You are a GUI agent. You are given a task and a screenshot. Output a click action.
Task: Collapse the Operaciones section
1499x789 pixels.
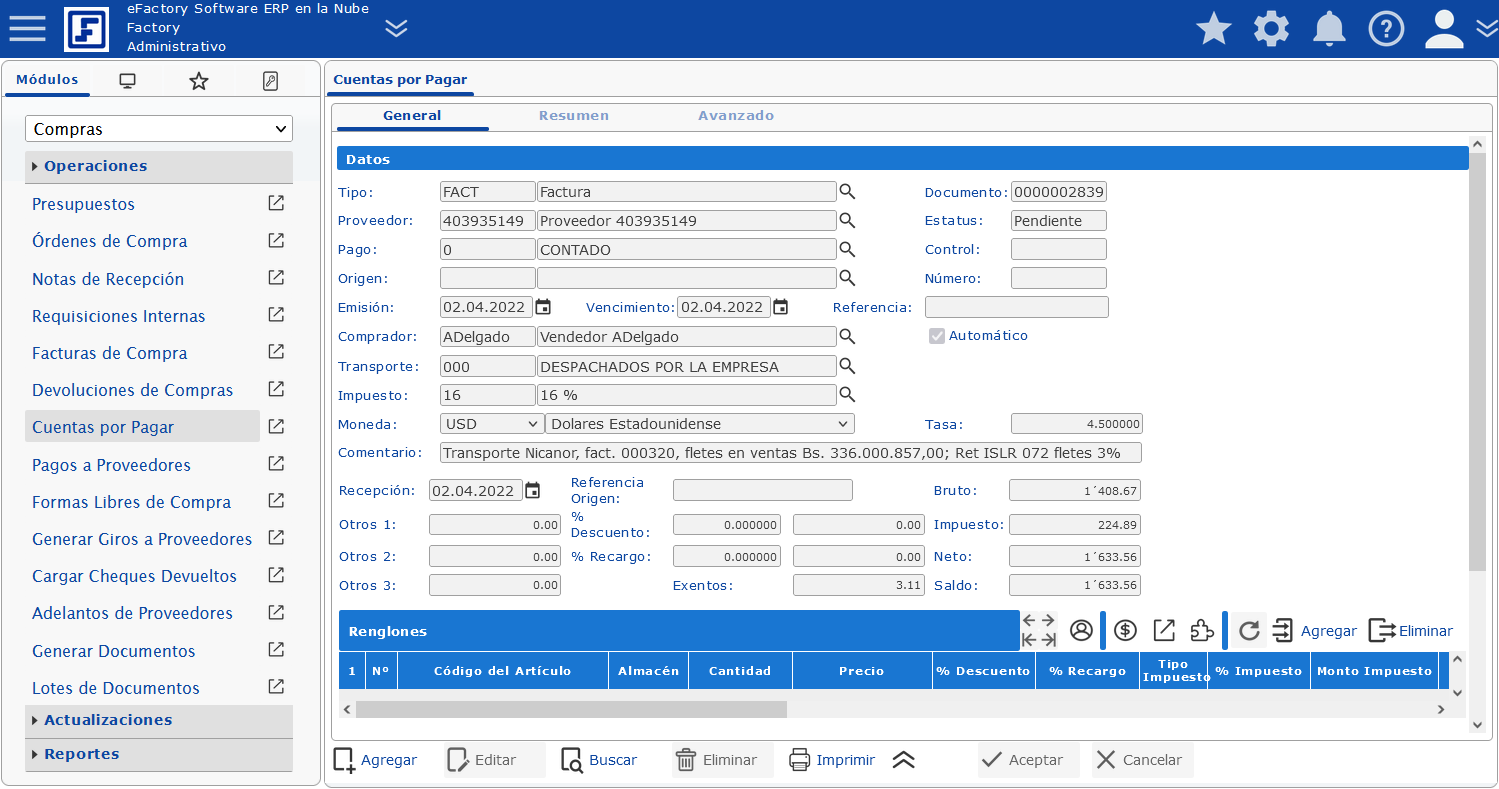pyautogui.click(x=159, y=166)
